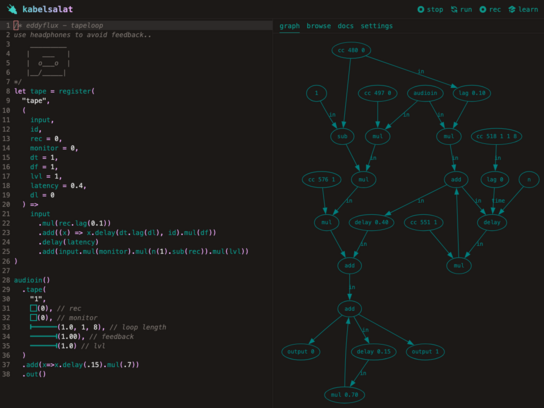Open the browse tab
Viewport: 544px width, 408px height.
(x=318, y=26)
